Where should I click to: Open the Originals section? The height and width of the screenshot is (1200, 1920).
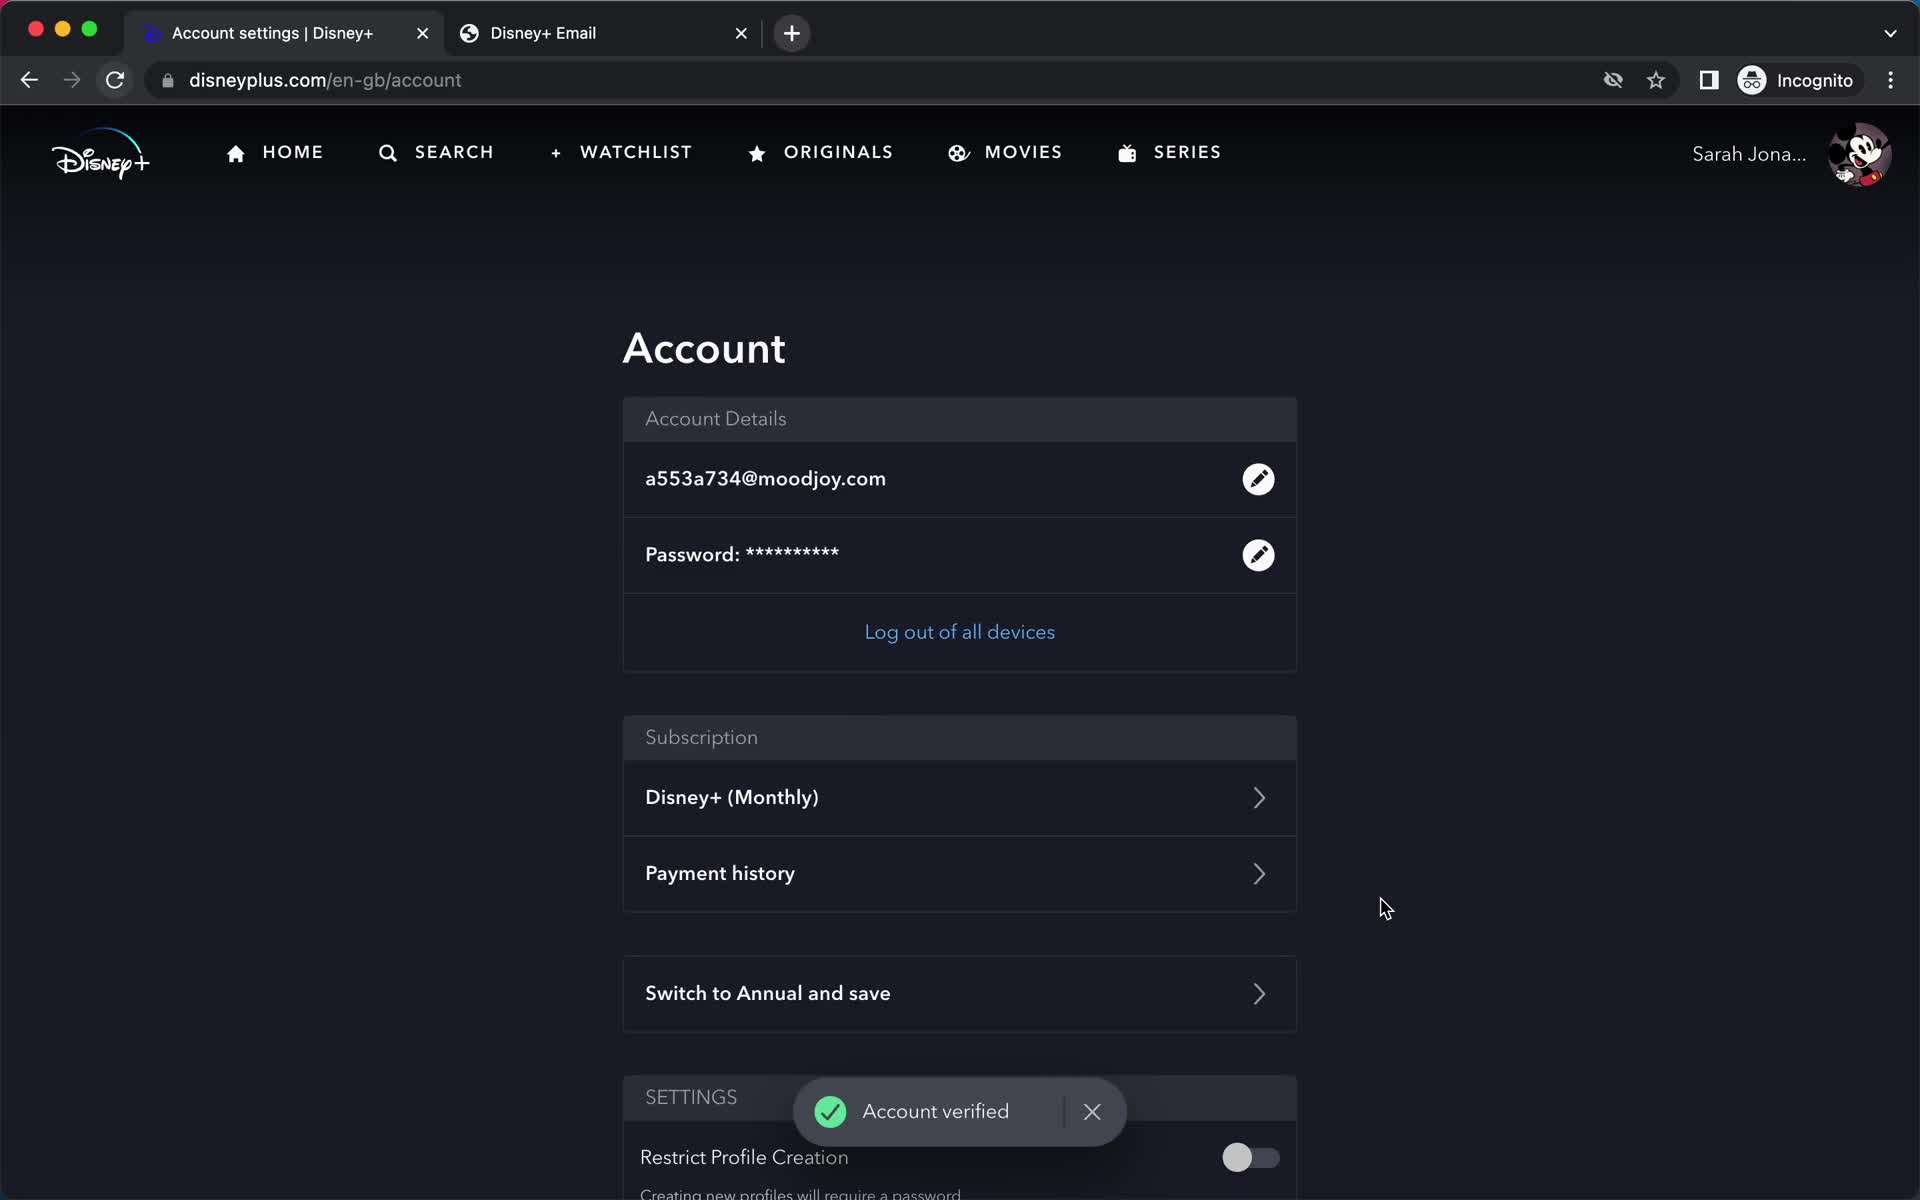coord(820,153)
